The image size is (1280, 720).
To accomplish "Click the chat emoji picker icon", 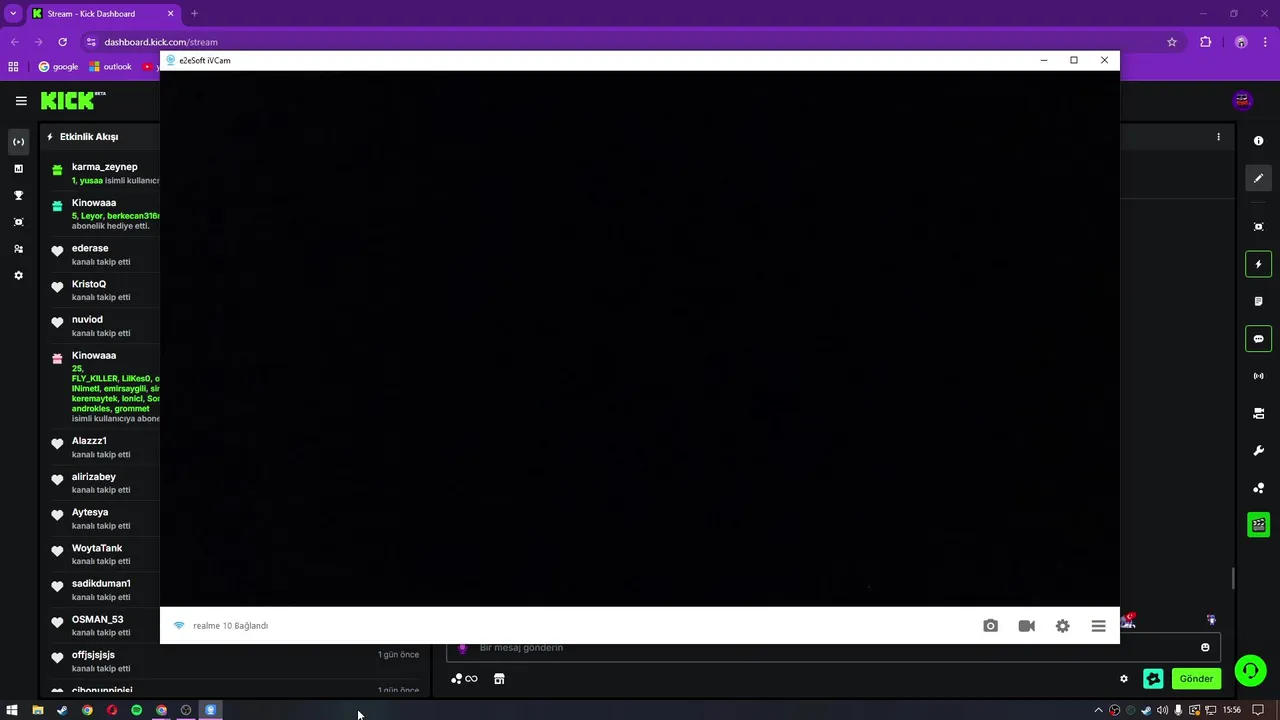I will [1205, 648].
